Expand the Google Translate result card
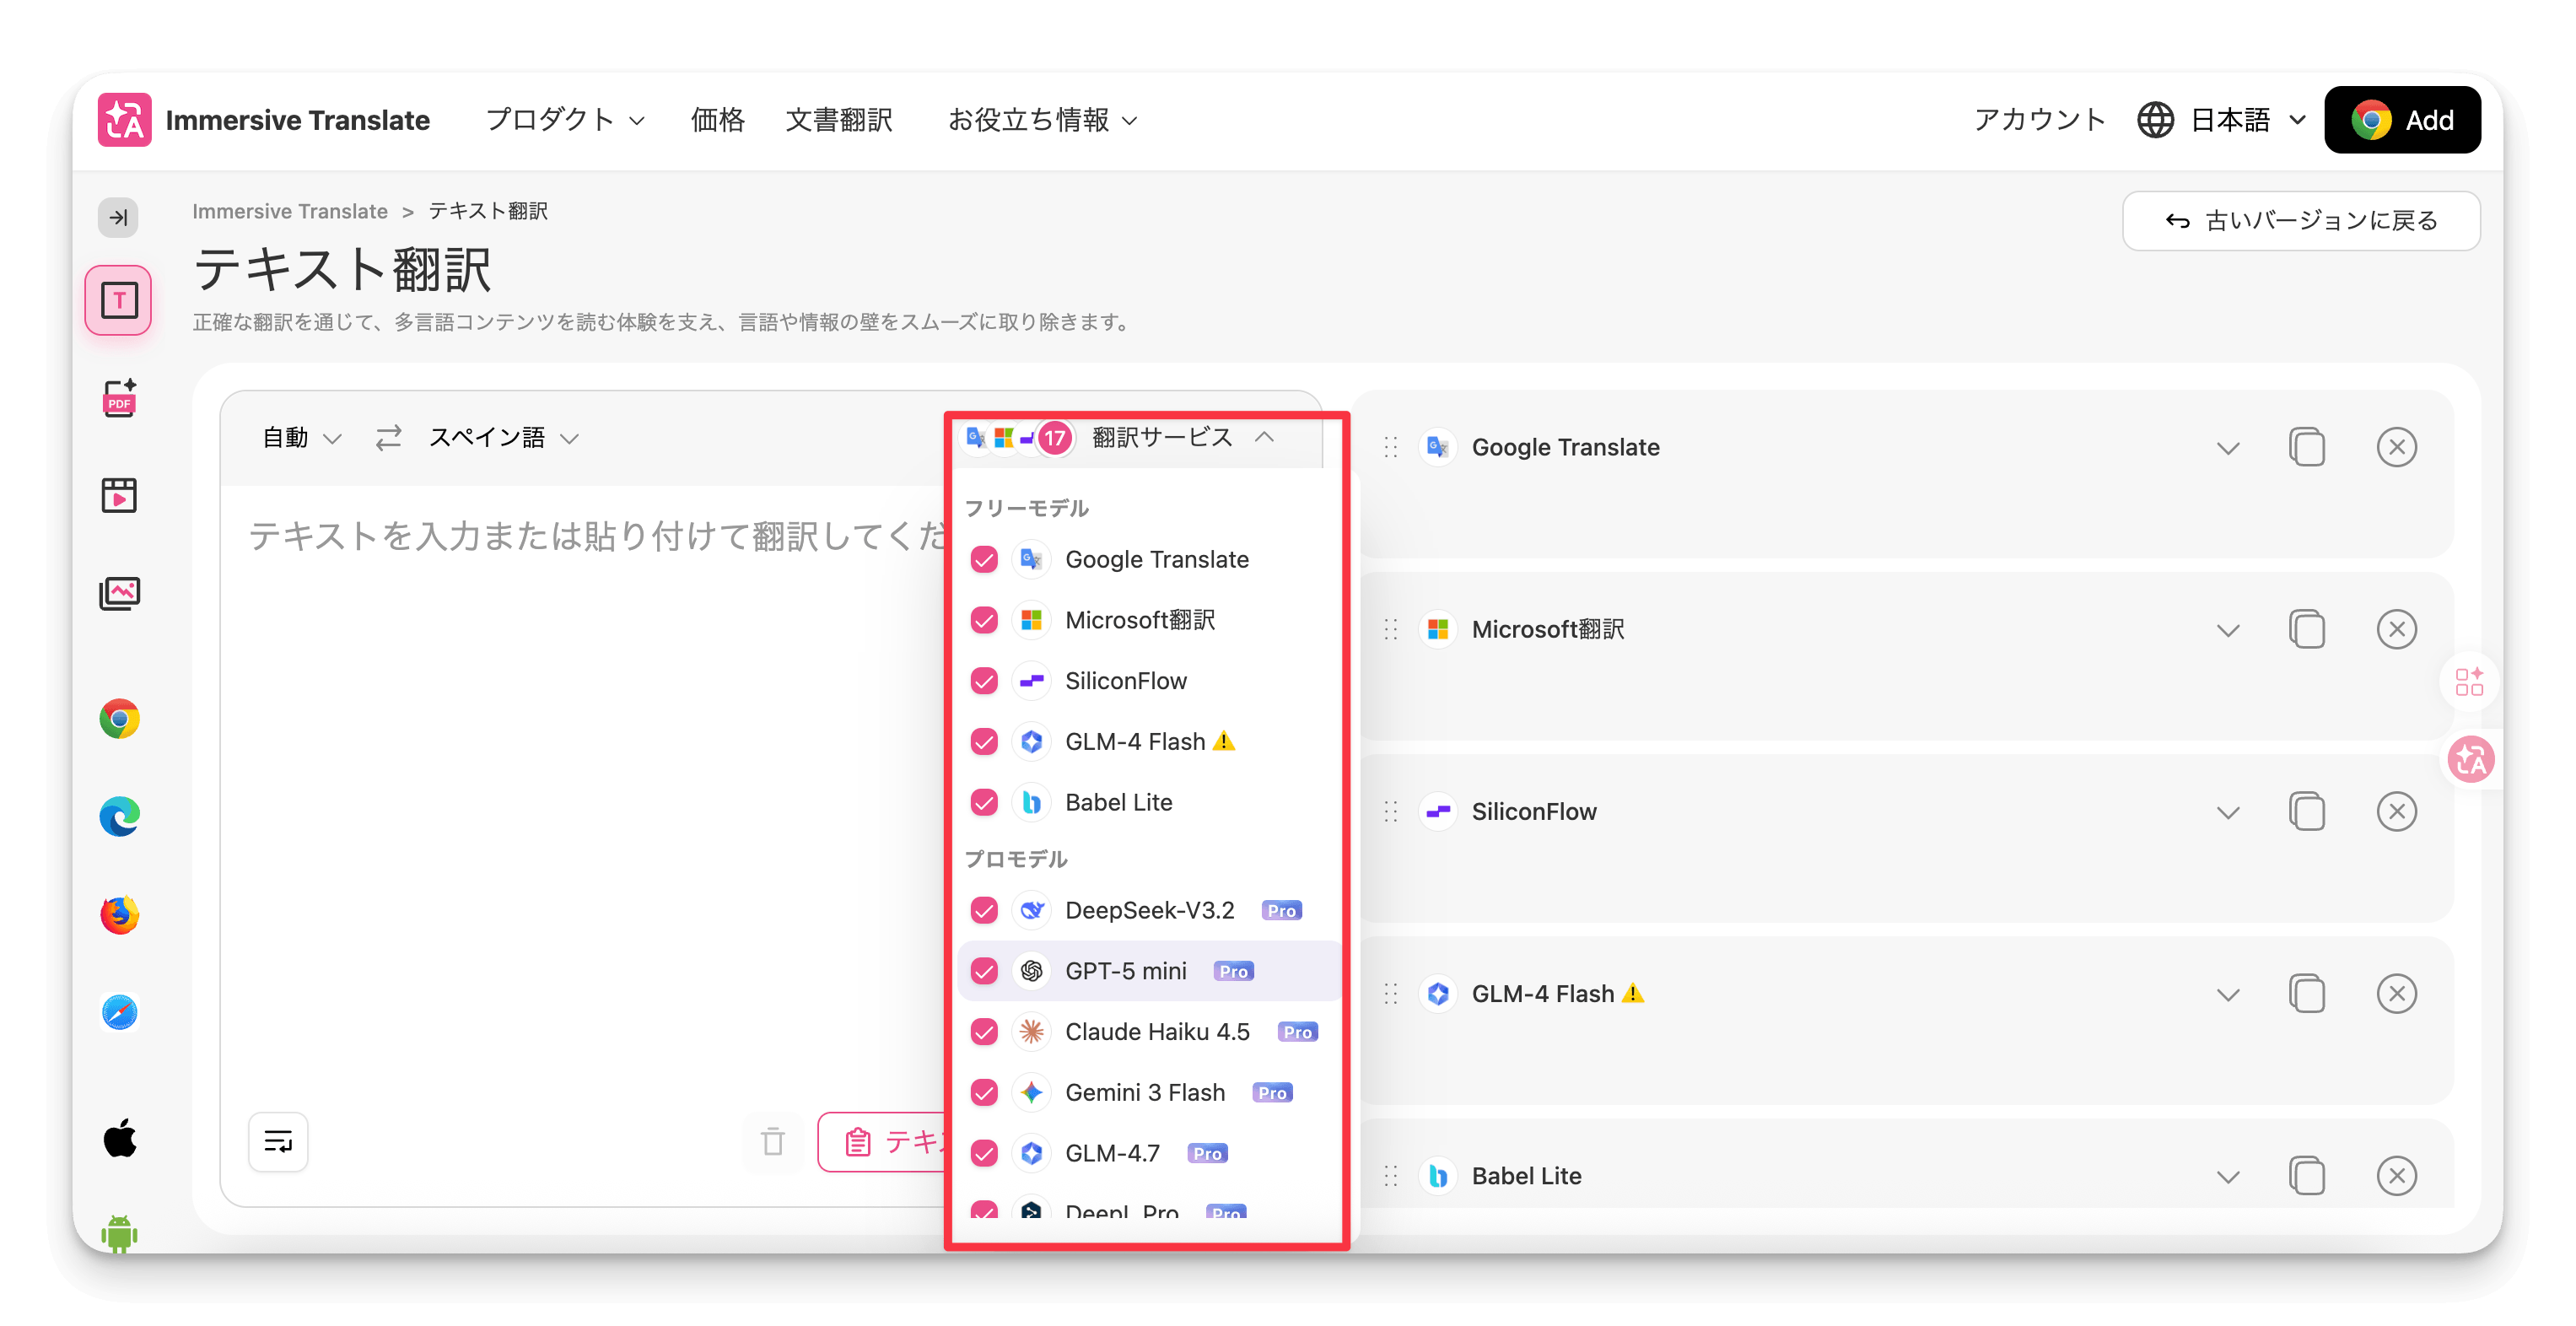2576x1326 pixels. point(2227,448)
